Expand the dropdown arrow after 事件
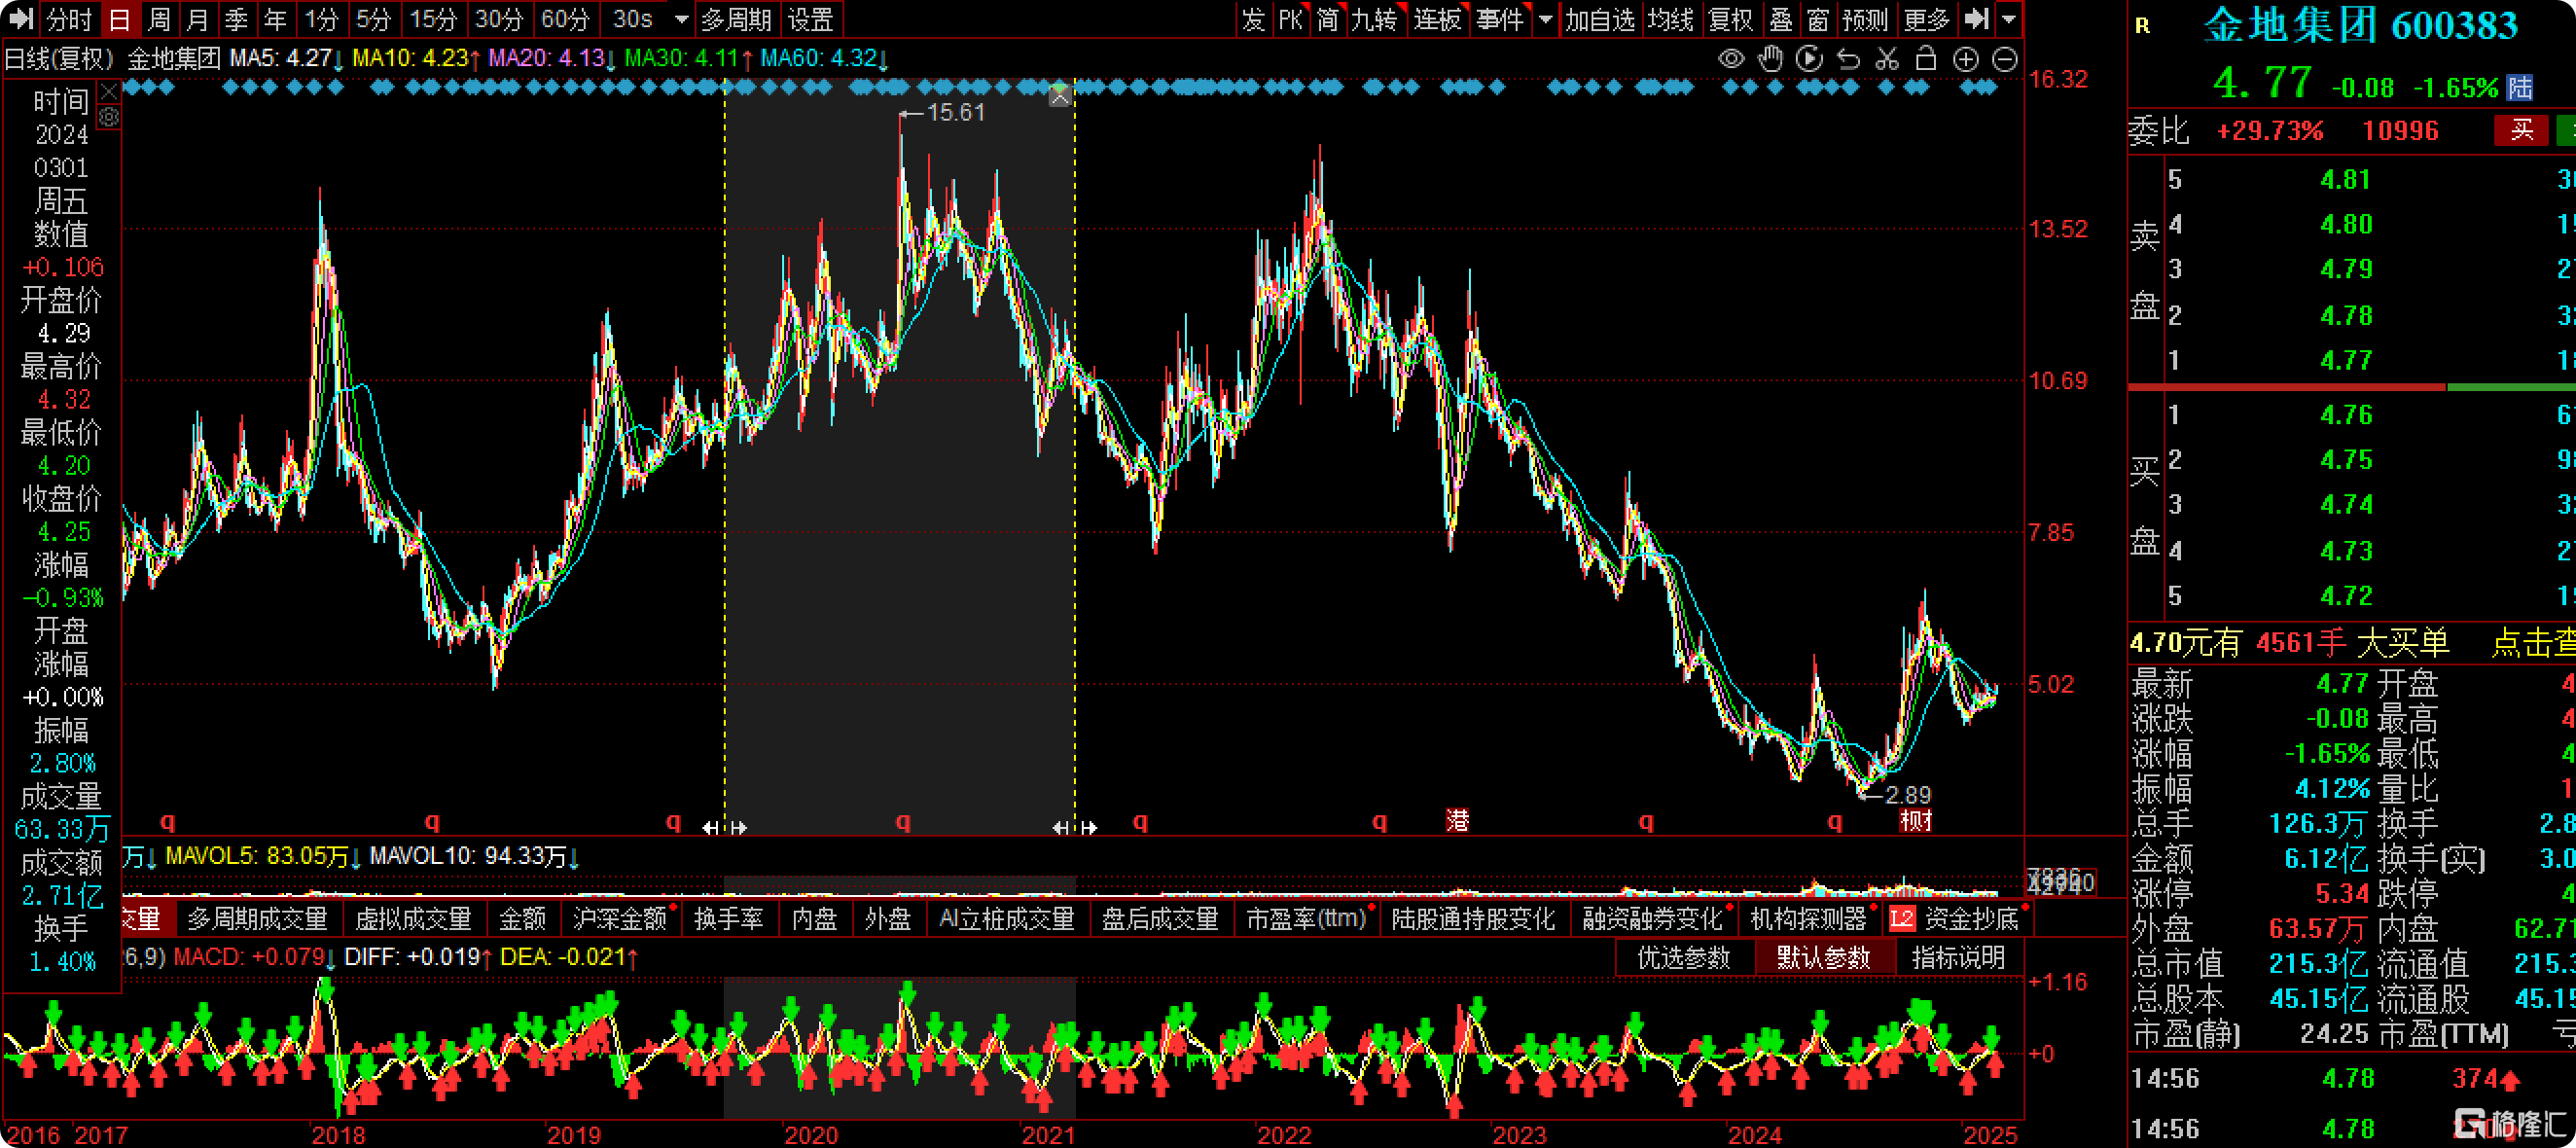 tap(1545, 19)
